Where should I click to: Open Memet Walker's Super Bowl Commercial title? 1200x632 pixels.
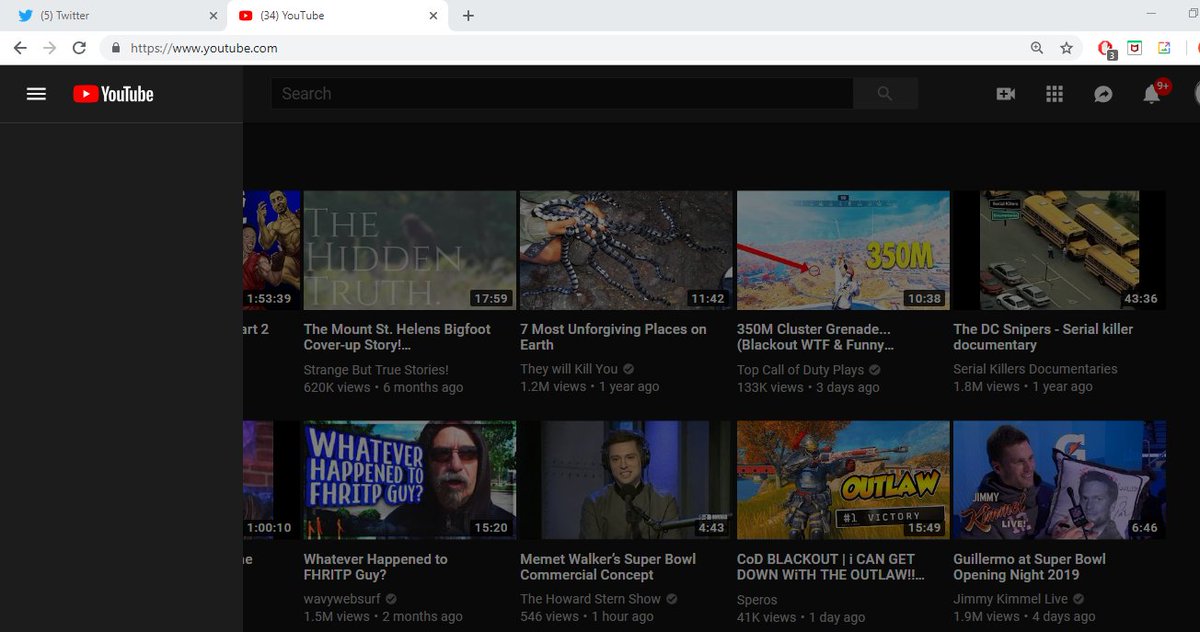pyautogui.click(x=608, y=567)
